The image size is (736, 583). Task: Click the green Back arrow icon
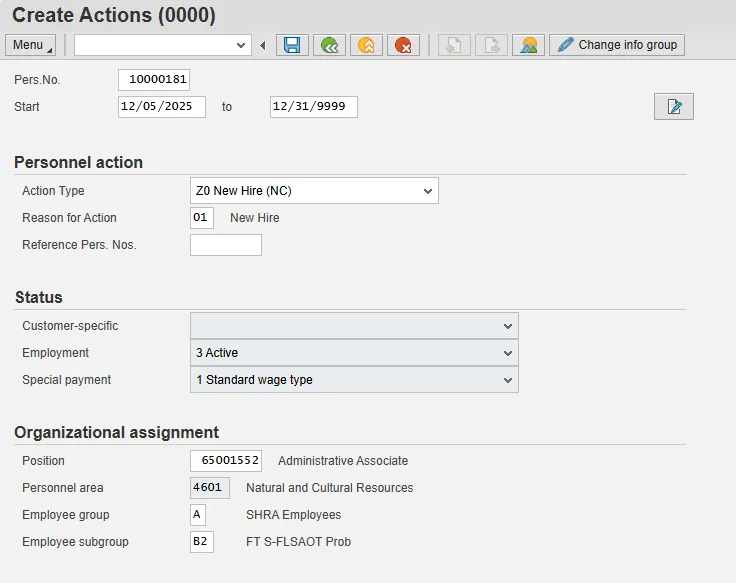click(x=329, y=45)
